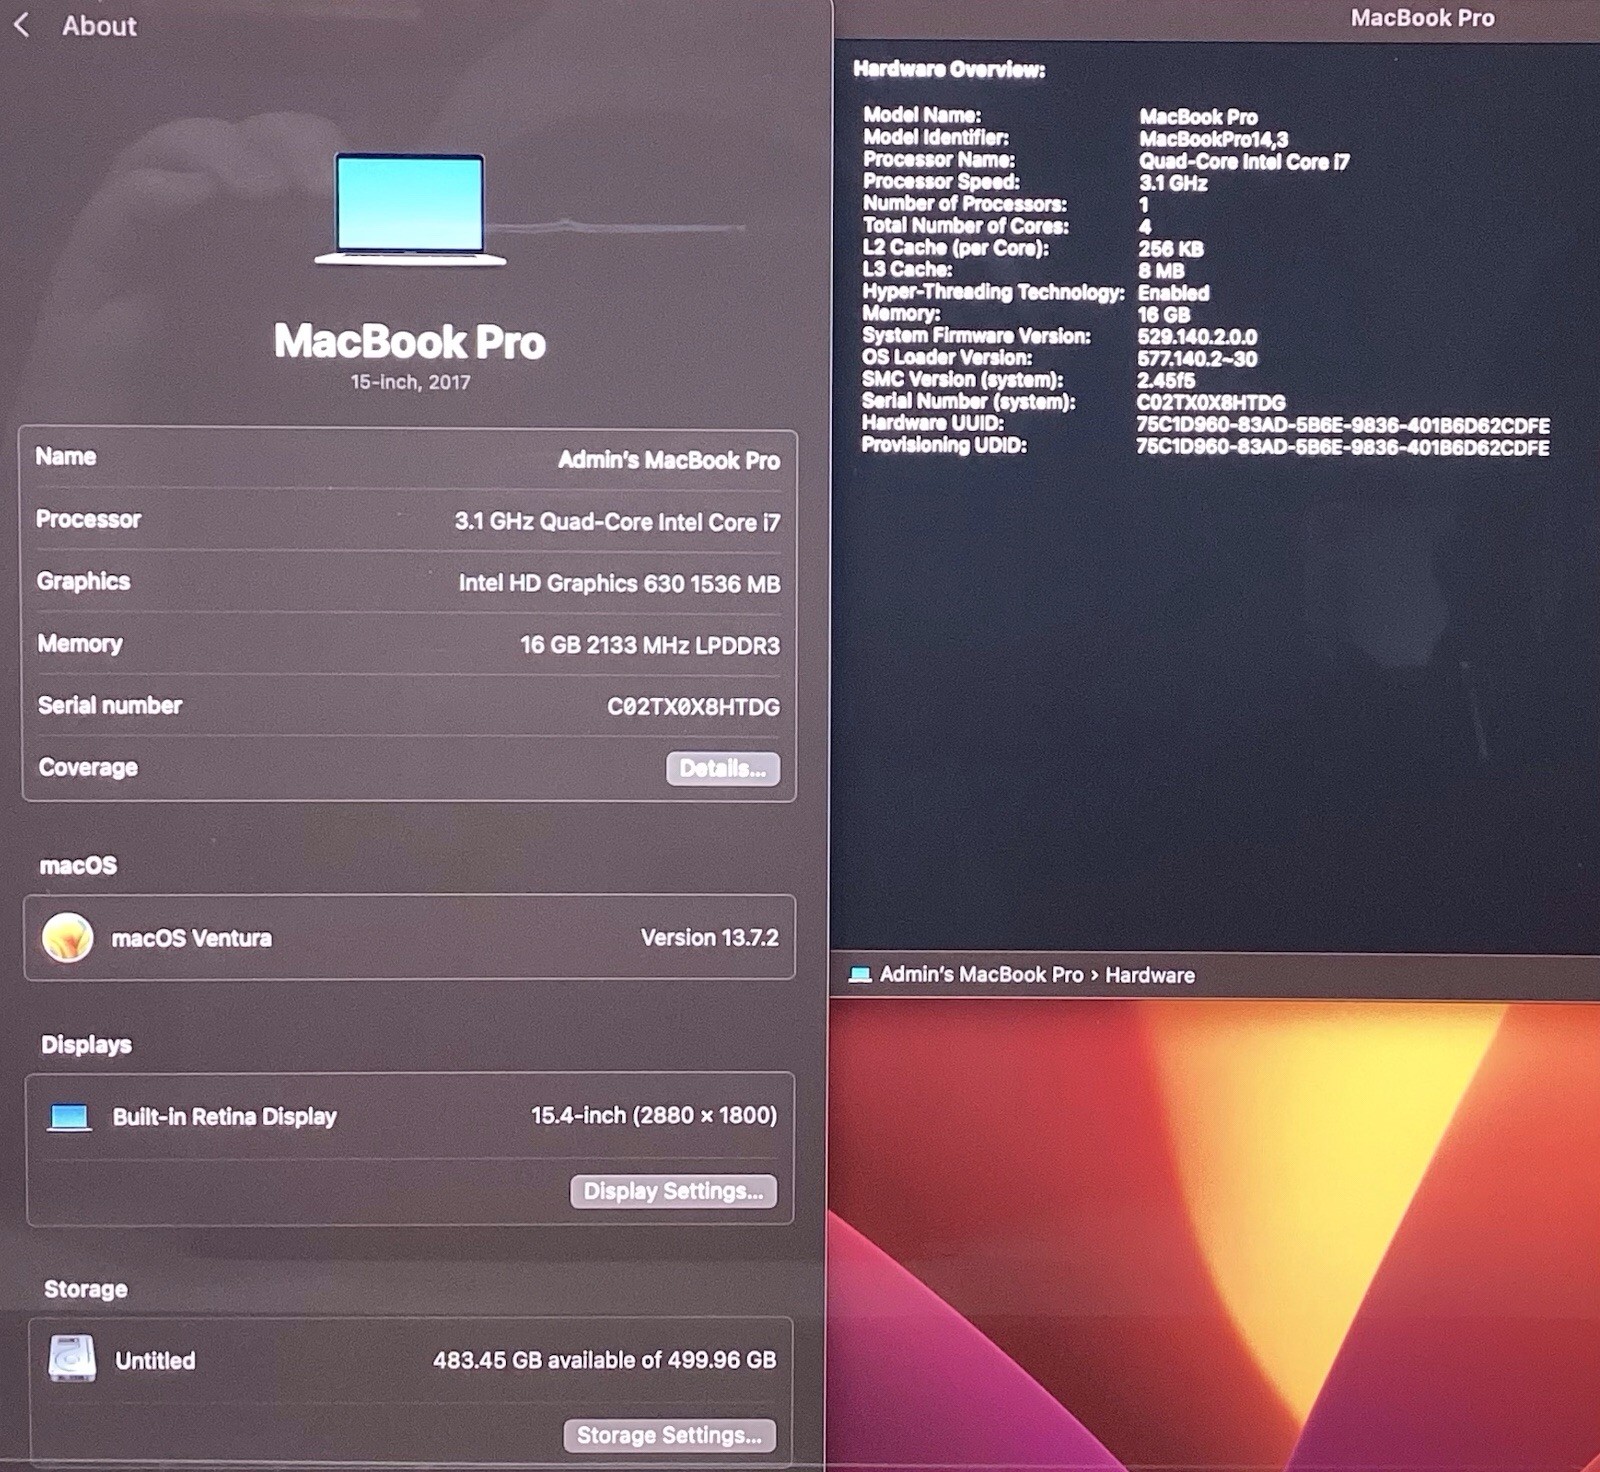
Task: Click the large MacBook Pro heading in About
Action: pyautogui.click(x=410, y=341)
